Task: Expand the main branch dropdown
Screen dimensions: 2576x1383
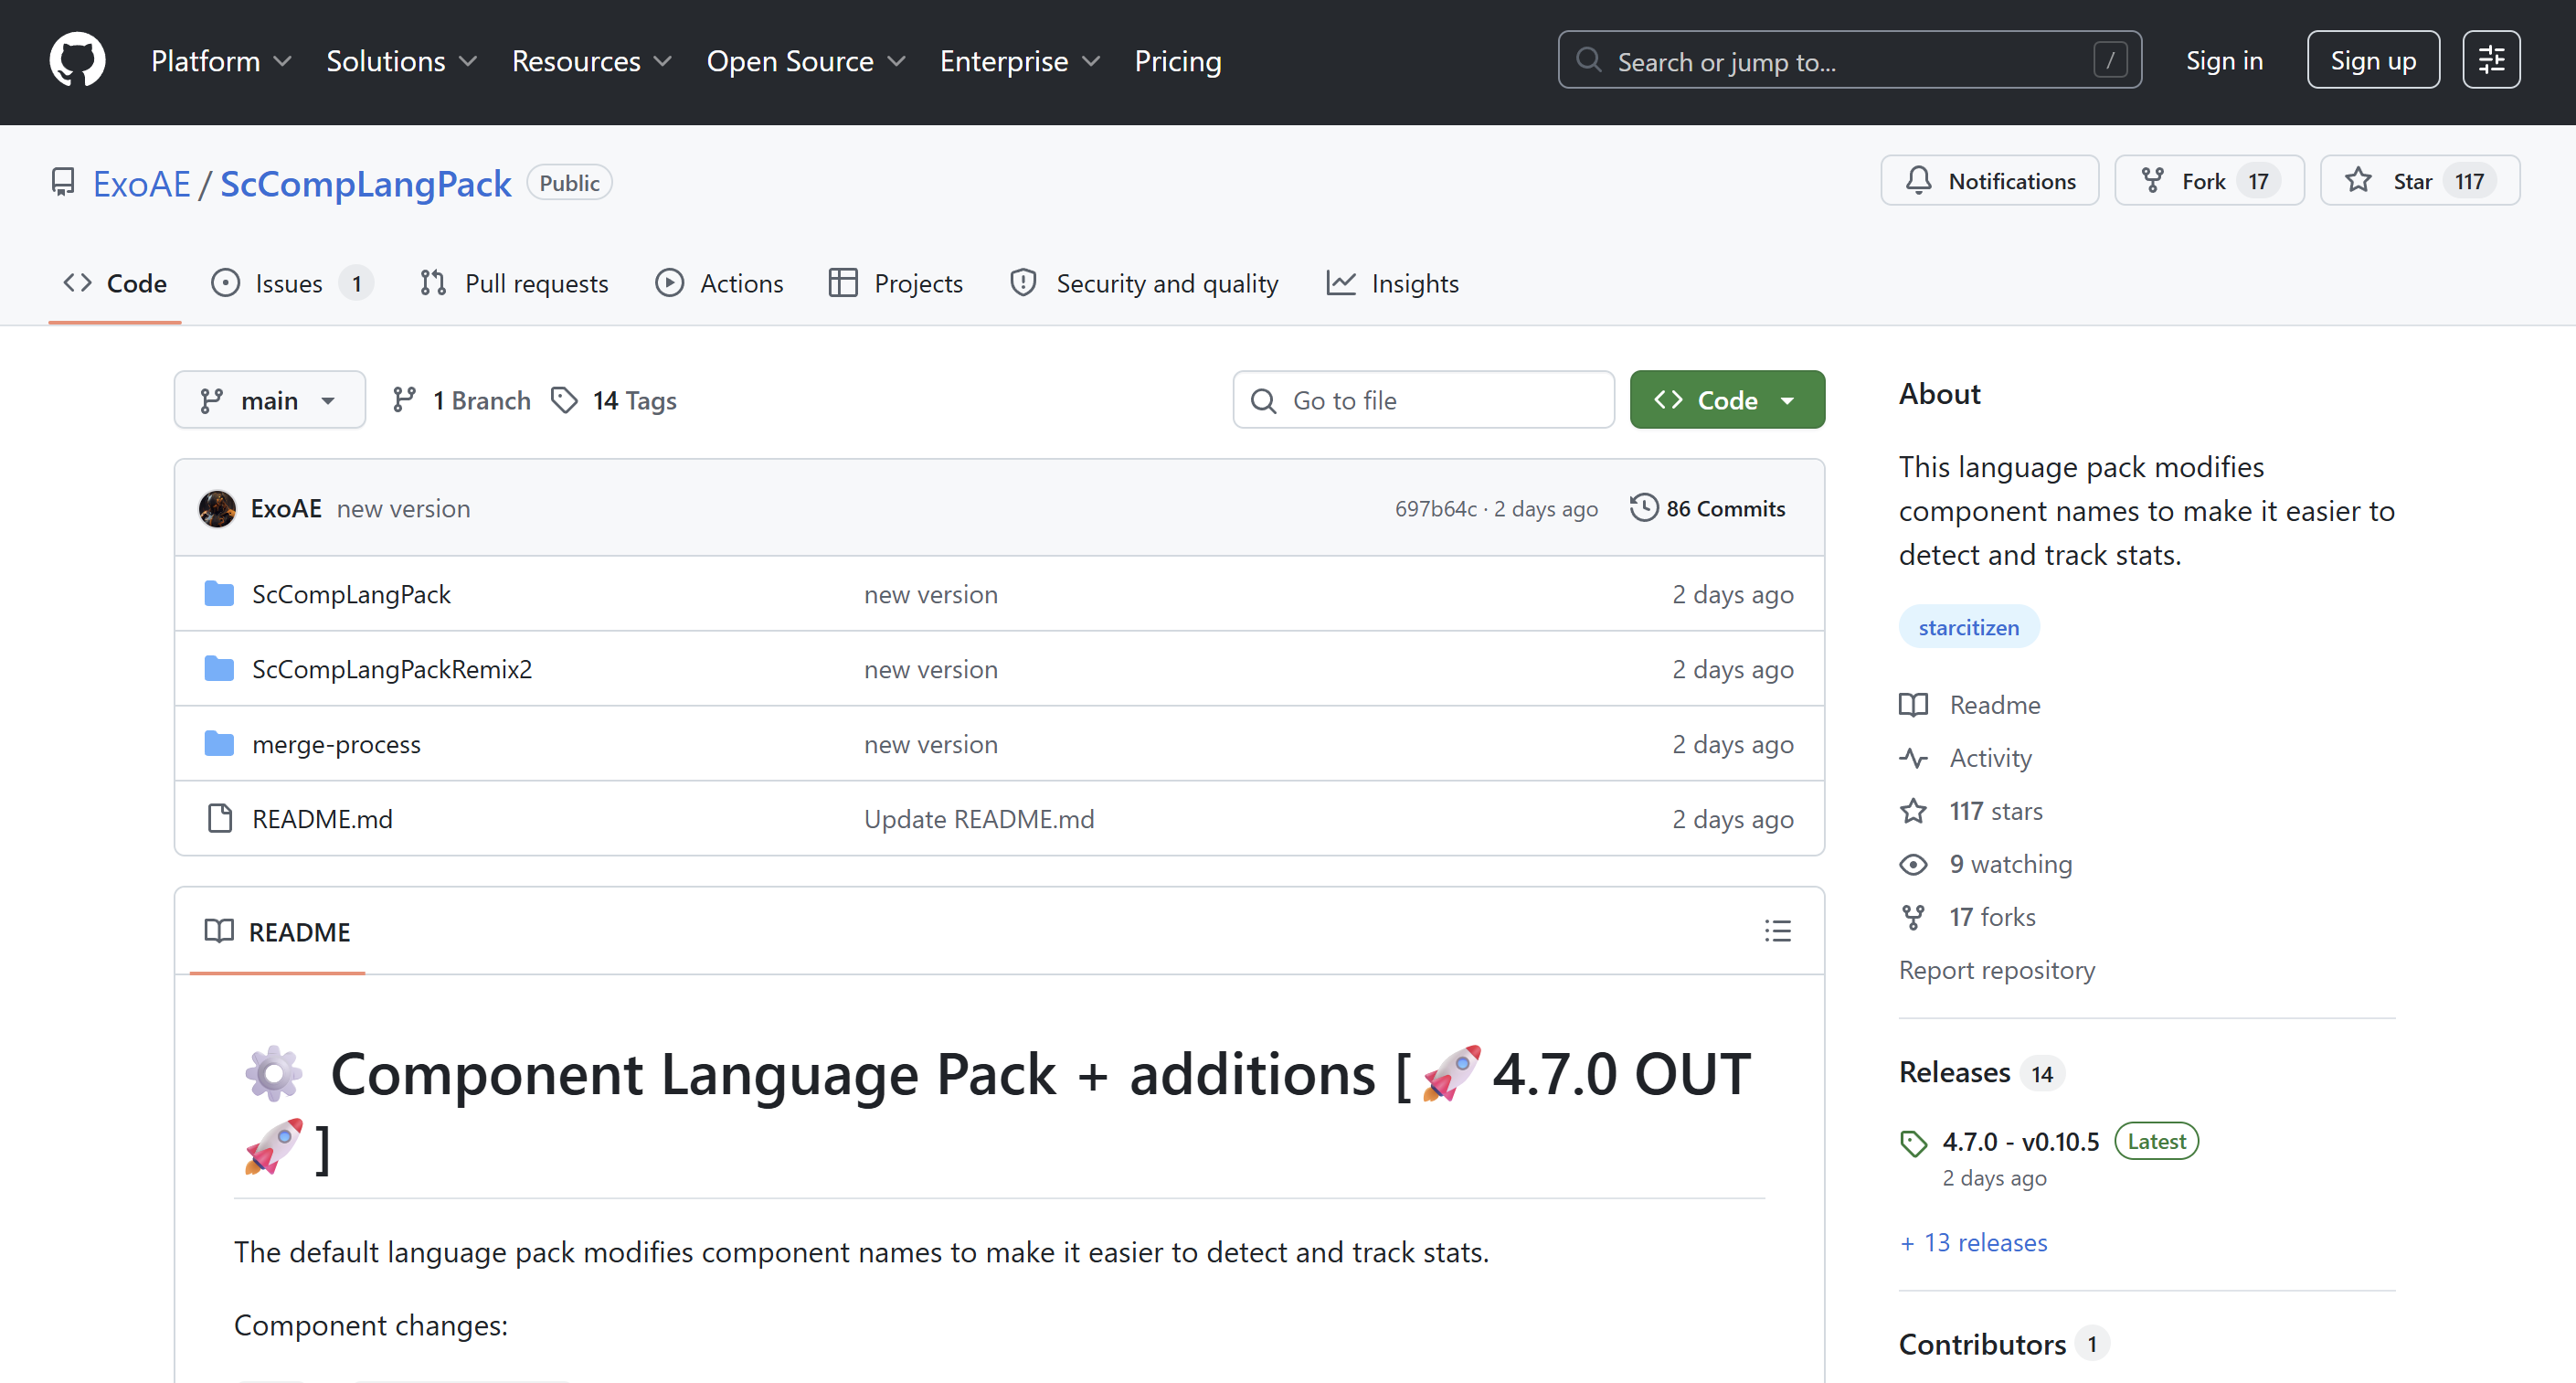Action: coord(269,400)
